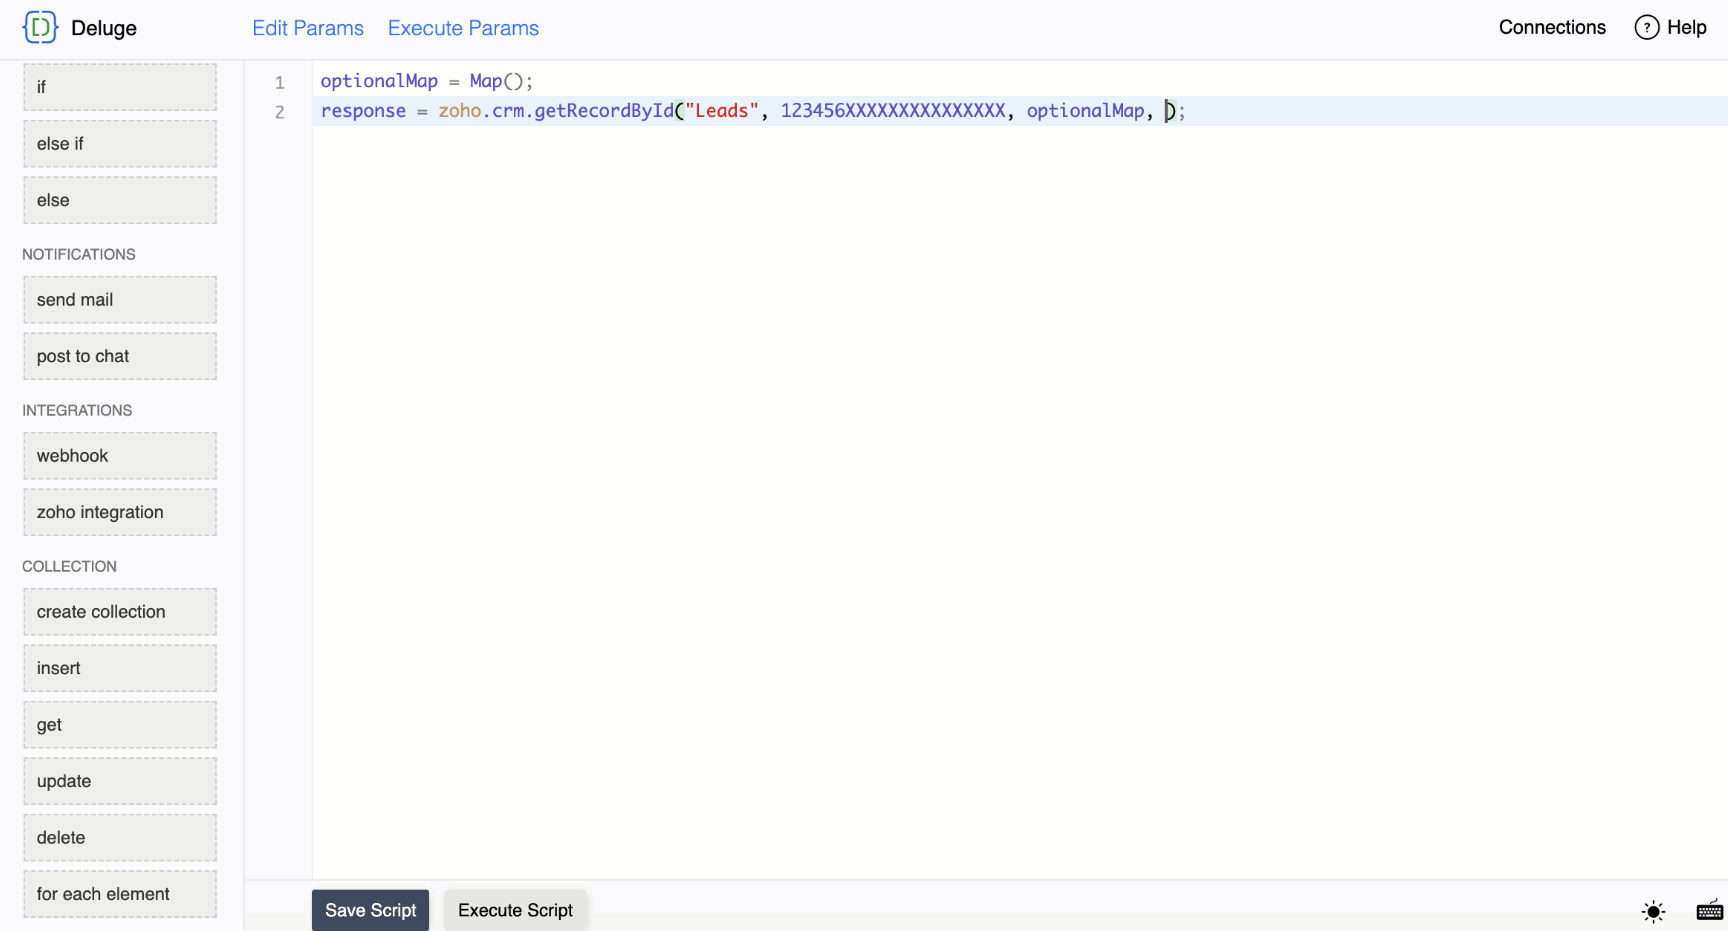1728x931 pixels.
Task: Open Help using the question mark icon
Action: point(1647,27)
